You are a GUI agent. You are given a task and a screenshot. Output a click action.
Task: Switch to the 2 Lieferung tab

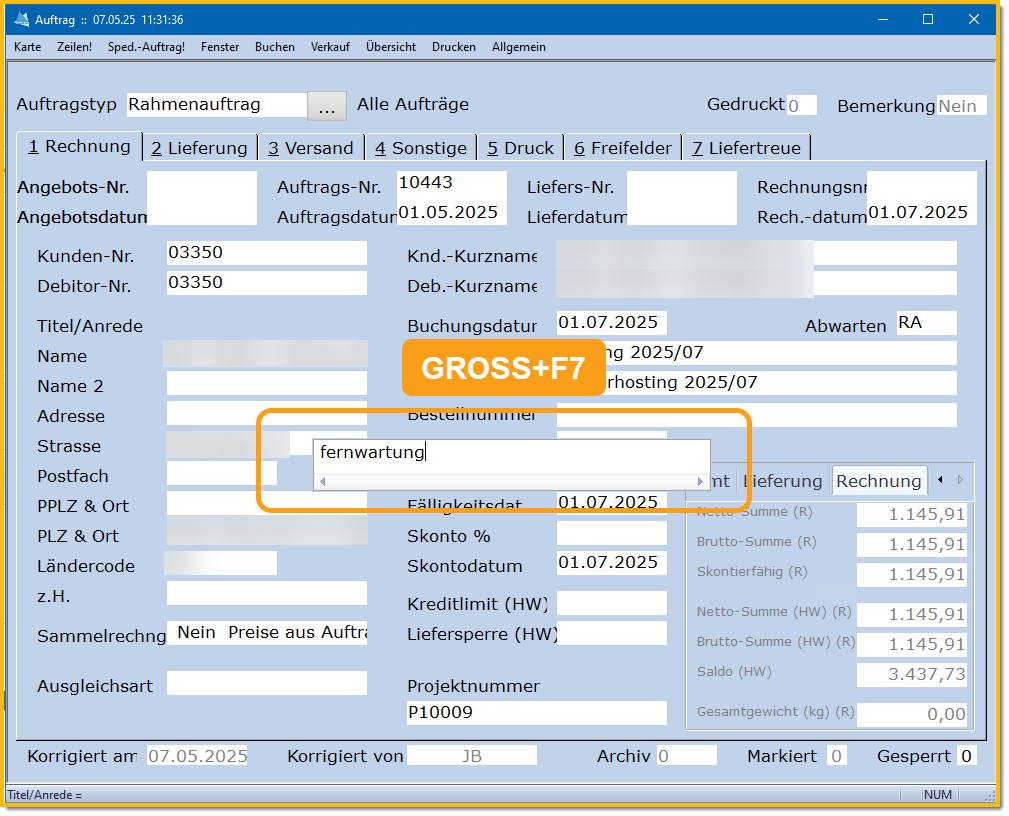point(199,148)
